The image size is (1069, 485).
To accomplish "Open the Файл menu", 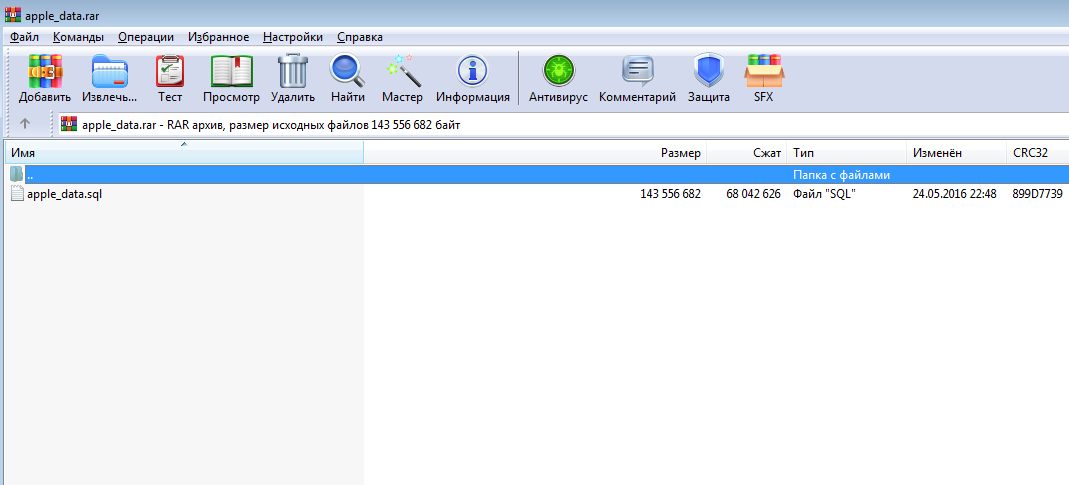I will point(25,37).
